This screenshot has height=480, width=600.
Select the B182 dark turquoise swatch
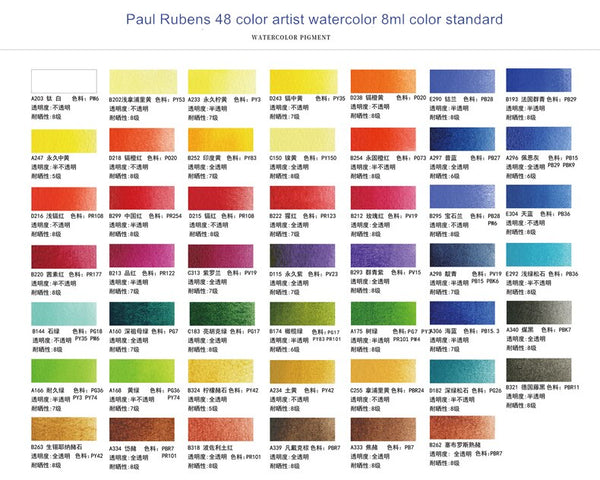pyautogui.click(x=460, y=370)
